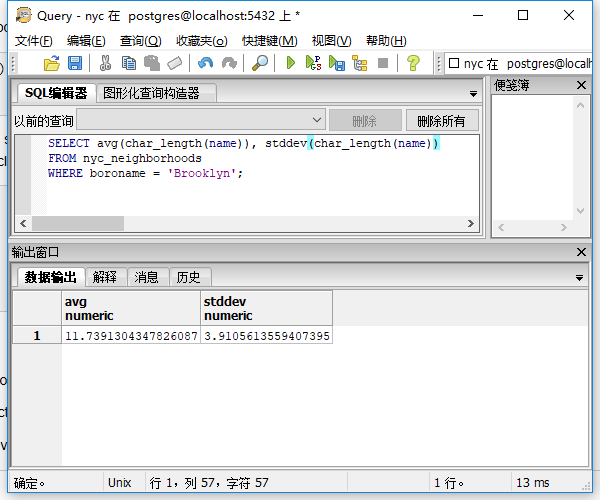Click the 删除 button

pyautogui.click(x=365, y=121)
